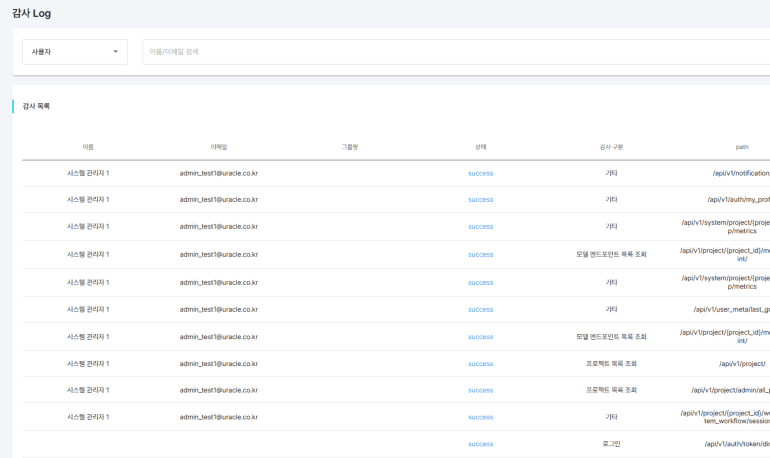Select the 상태 column header
This screenshot has width=770, height=458.
481,147
